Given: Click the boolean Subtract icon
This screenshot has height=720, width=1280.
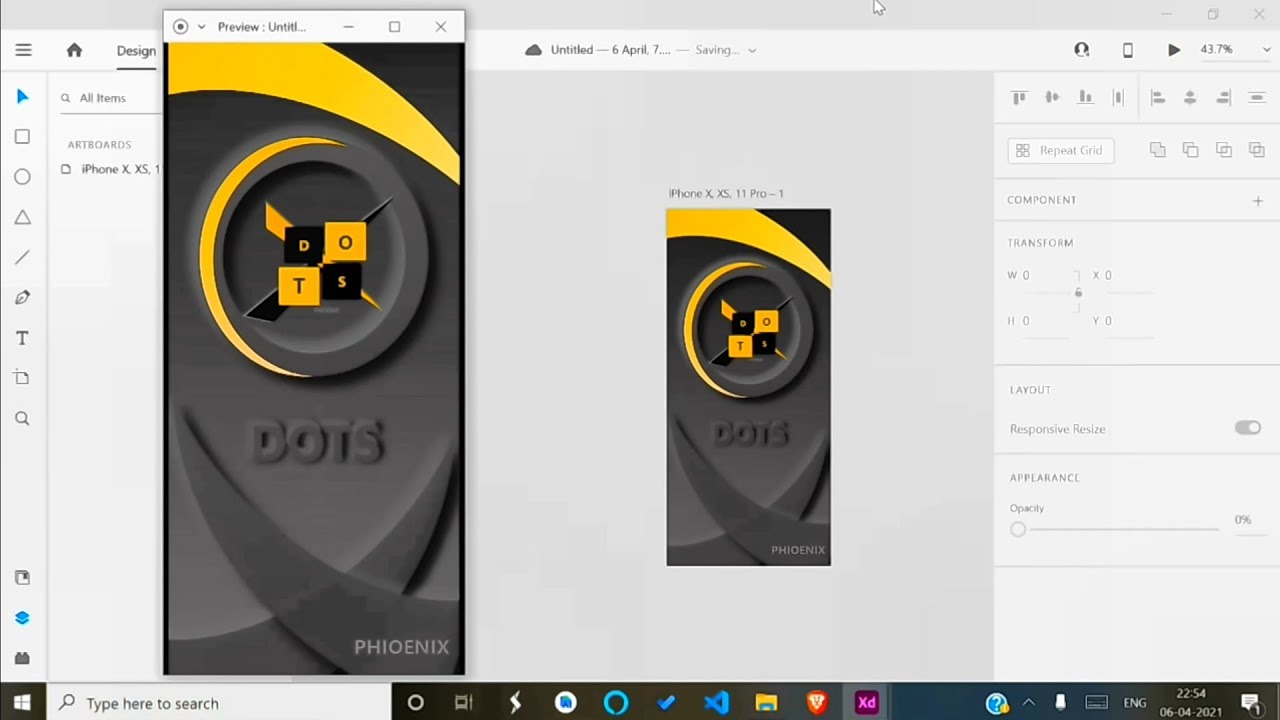Looking at the screenshot, I should coord(1190,150).
